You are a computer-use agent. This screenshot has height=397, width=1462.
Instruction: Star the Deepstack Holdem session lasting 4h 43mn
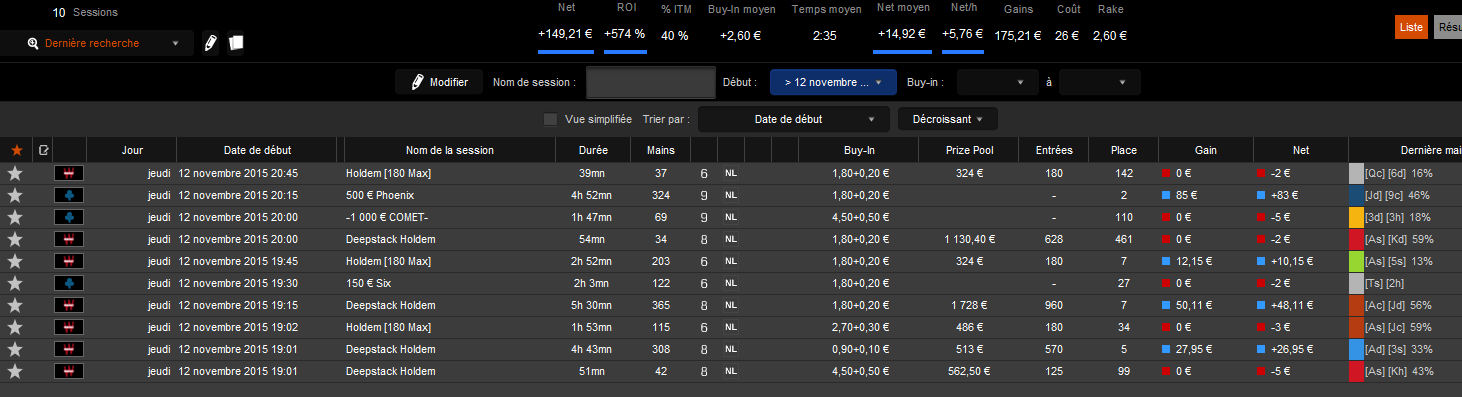[x=15, y=349]
